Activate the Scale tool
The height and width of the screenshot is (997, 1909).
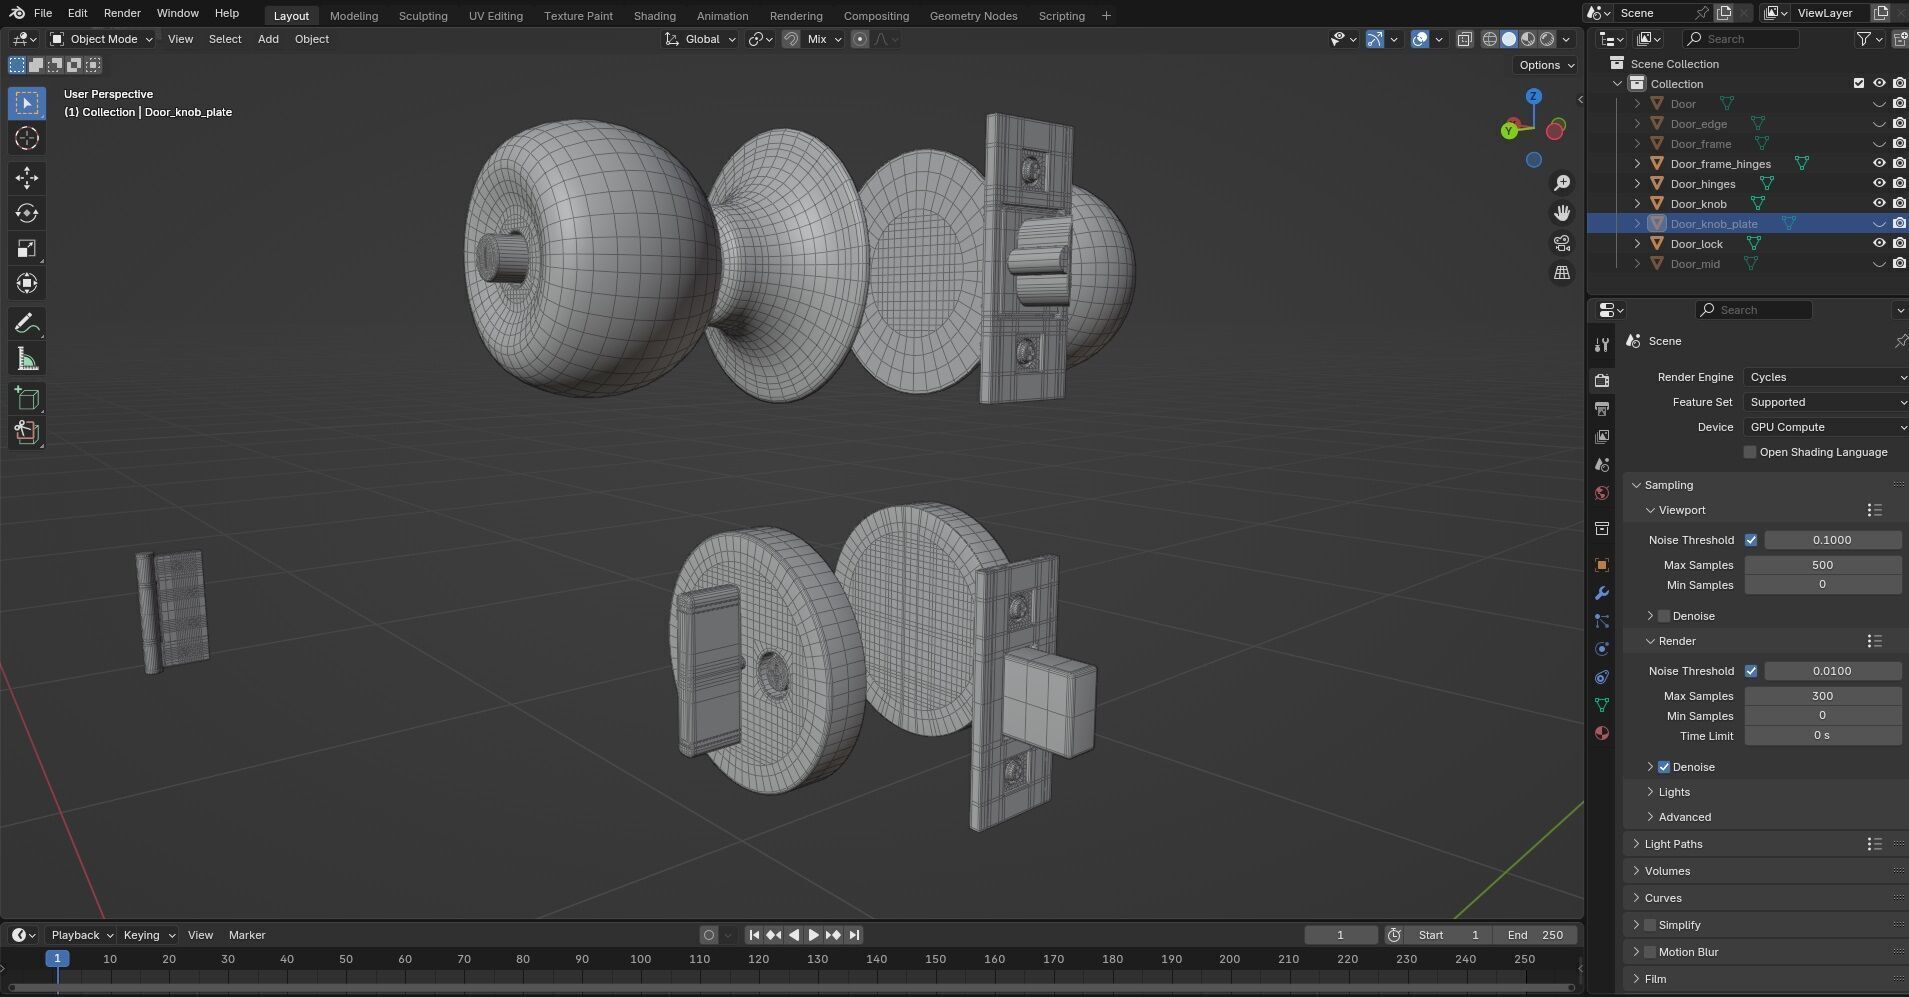(x=27, y=248)
